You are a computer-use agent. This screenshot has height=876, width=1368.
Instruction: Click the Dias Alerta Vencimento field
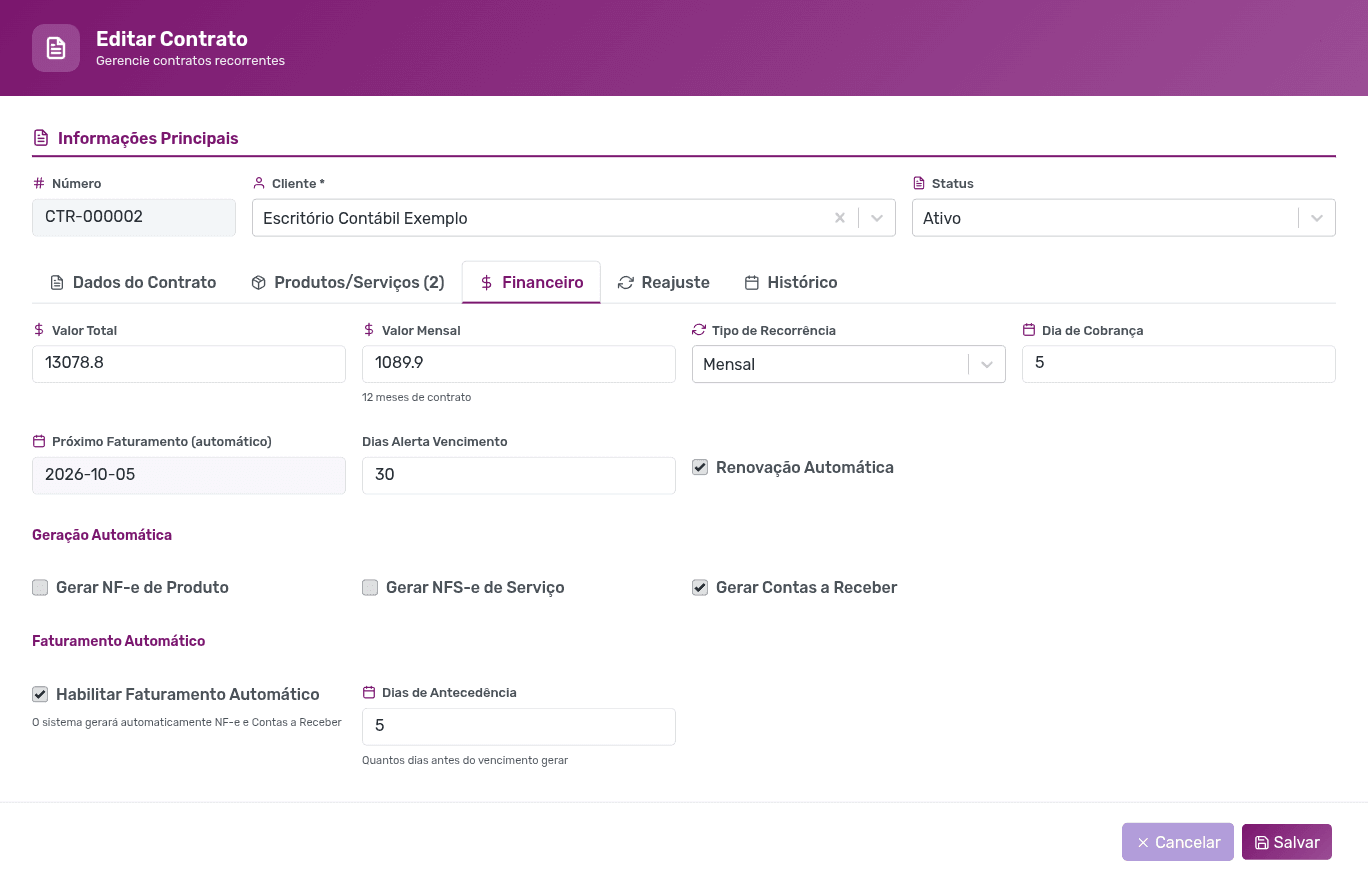519,475
